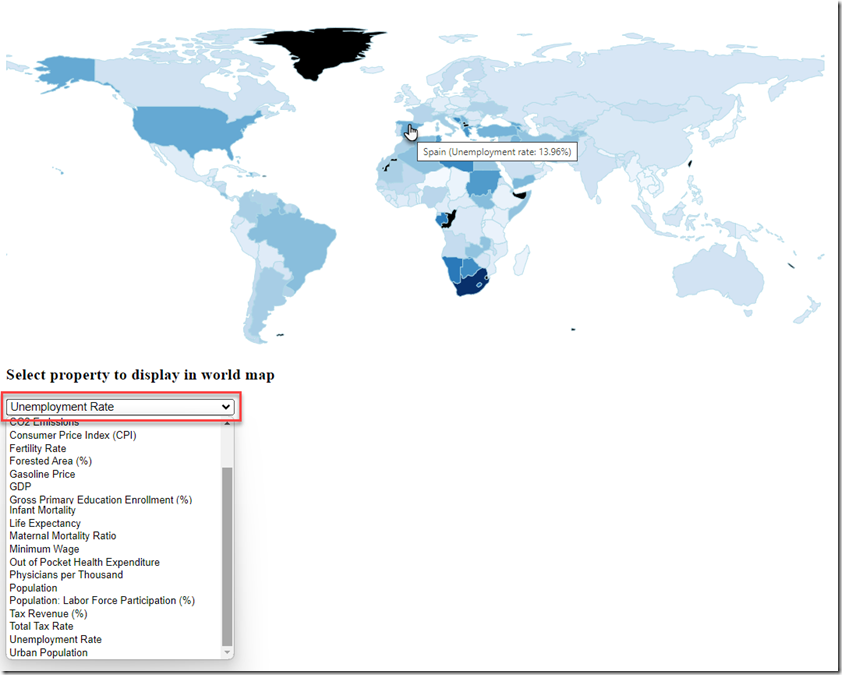842x675 pixels.
Task: Open the Unemployment Rate dropdown
Action: coord(118,406)
